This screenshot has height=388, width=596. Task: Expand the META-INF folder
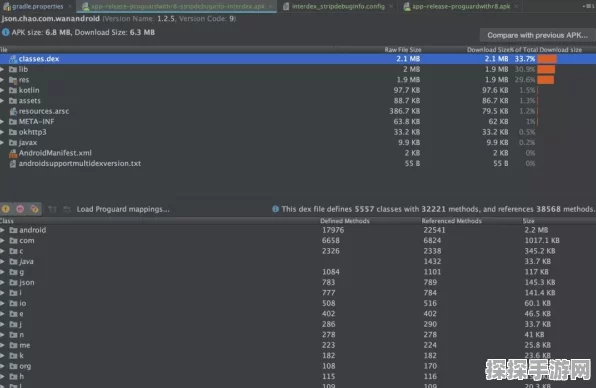[2, 122]
